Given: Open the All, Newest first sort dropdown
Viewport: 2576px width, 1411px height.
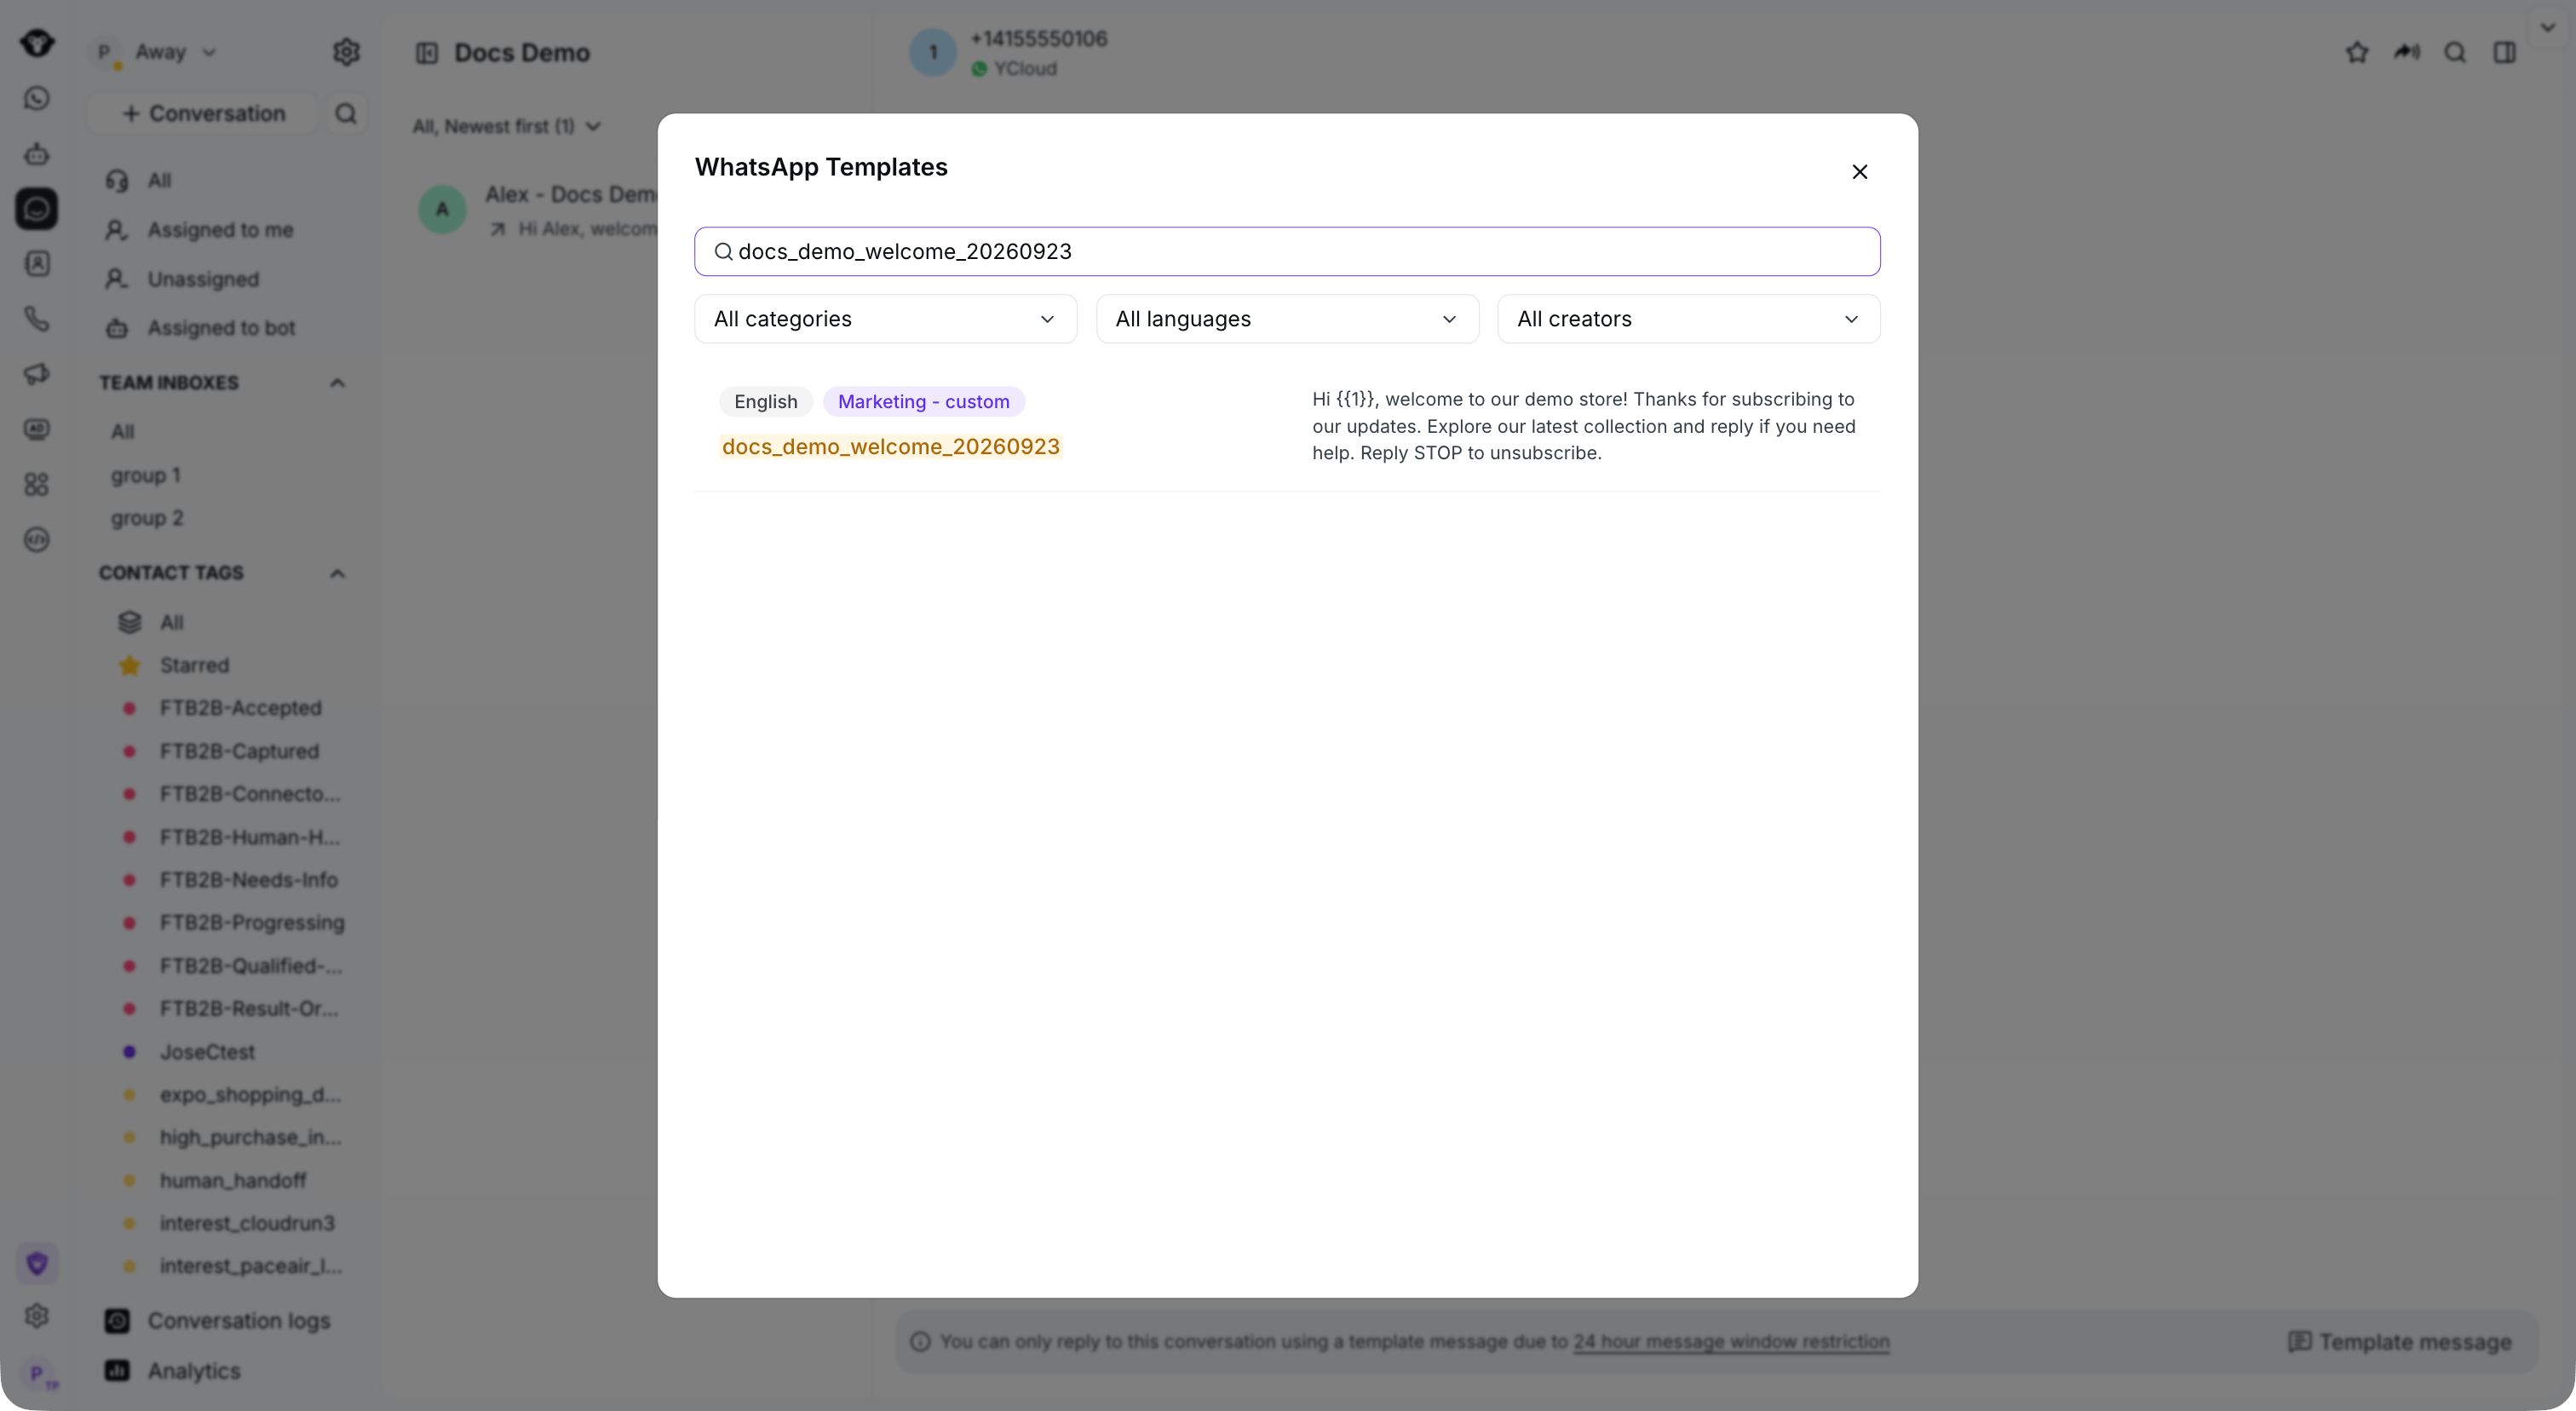Looking at the screenshot, I should (507, 126).
